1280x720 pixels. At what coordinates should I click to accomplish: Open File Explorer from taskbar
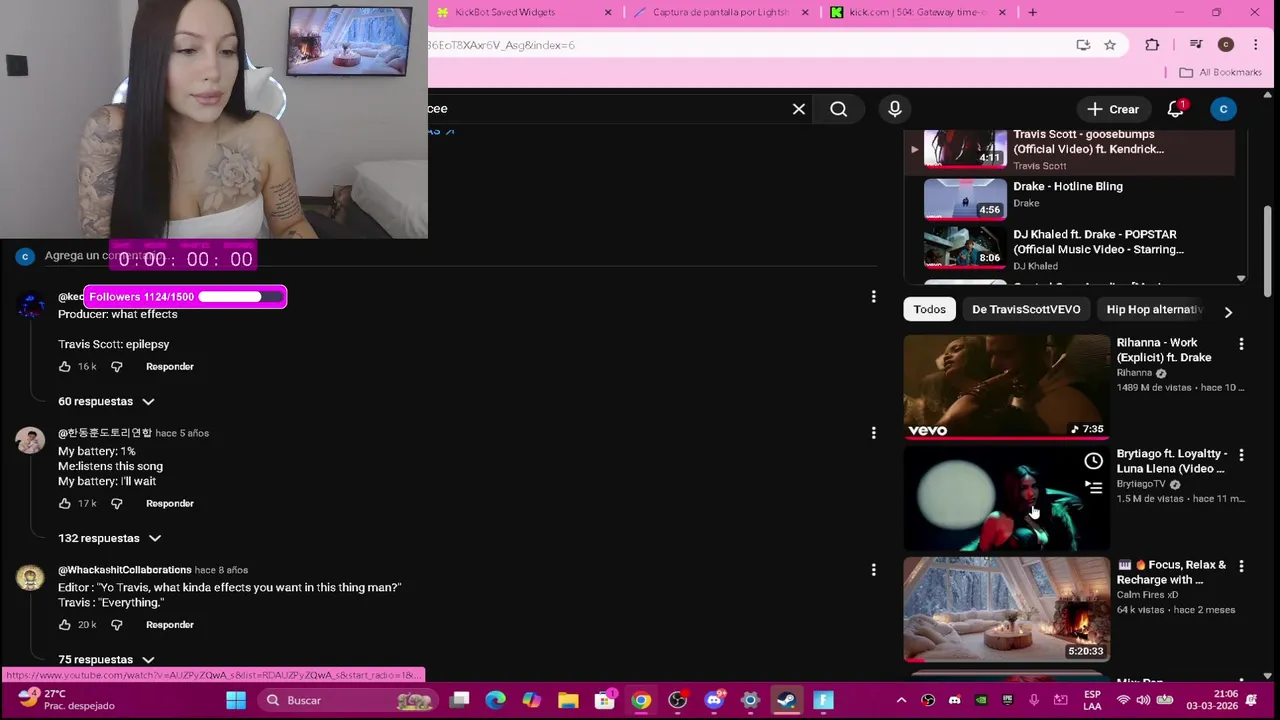point(568,701)
